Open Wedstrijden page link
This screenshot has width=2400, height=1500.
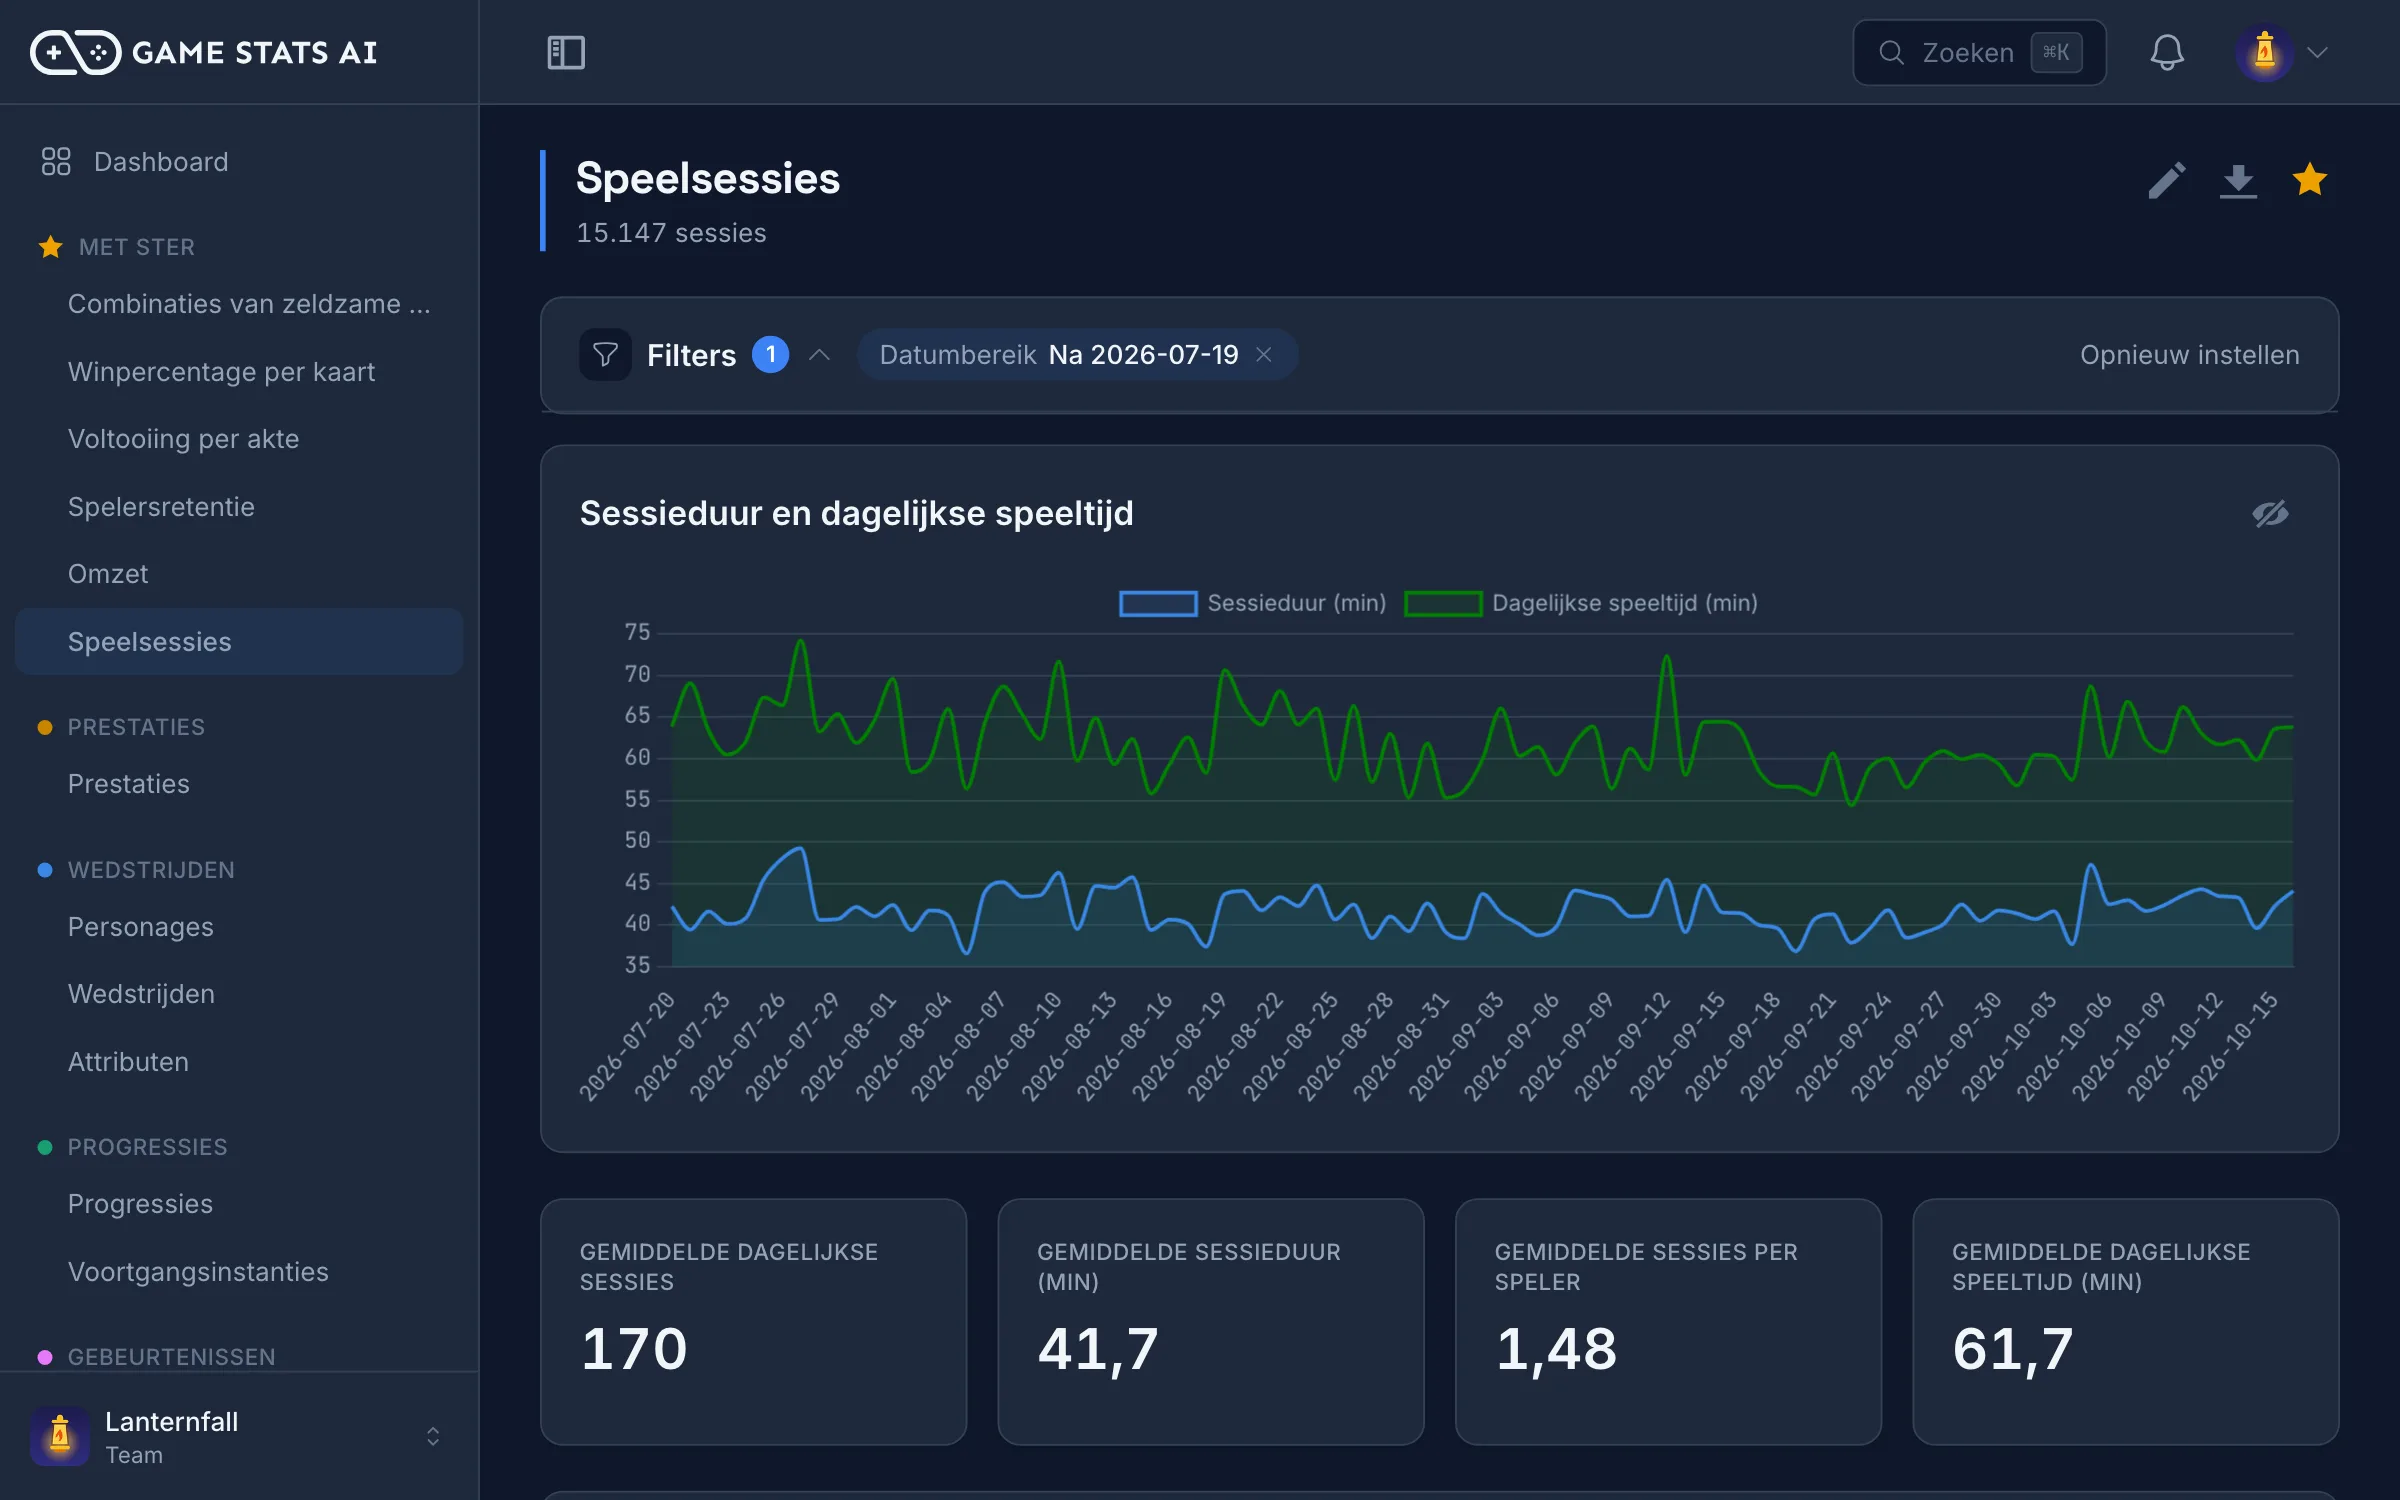pyautogui.click(x=239, y=994)
